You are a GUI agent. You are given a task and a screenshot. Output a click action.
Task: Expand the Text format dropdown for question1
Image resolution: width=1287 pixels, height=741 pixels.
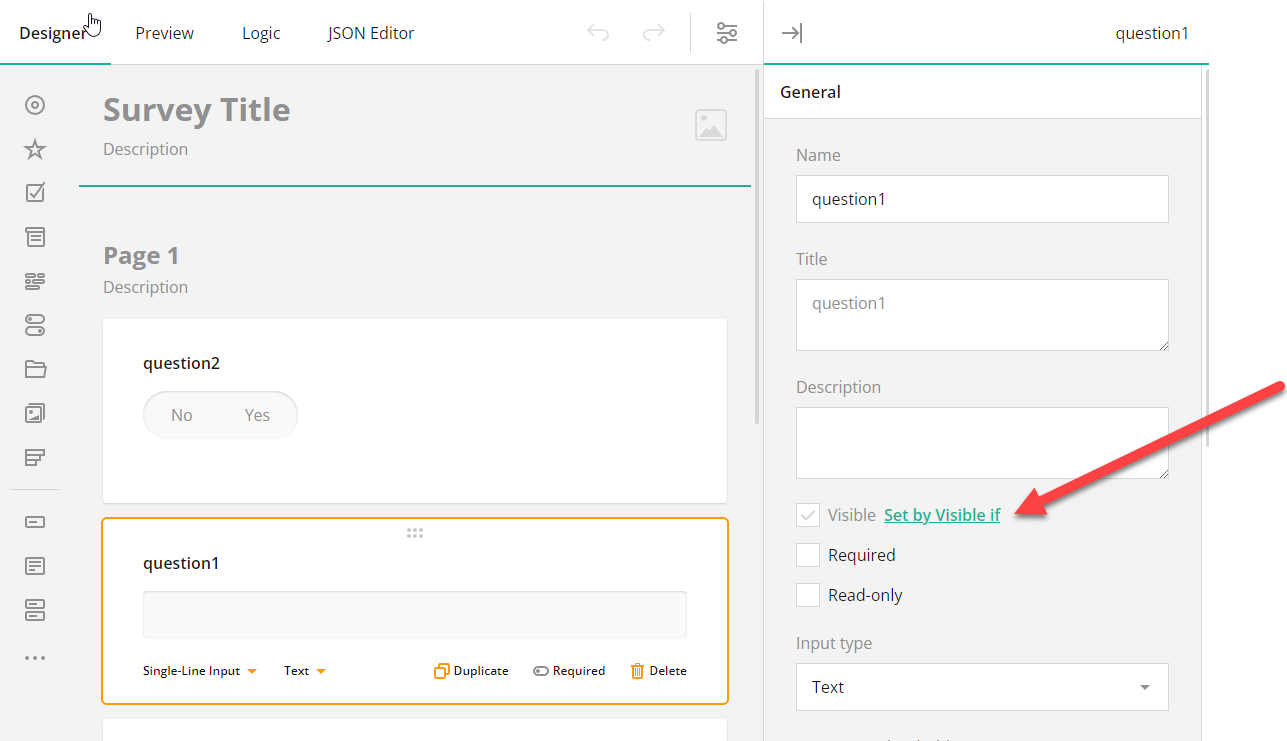(303, 670)
